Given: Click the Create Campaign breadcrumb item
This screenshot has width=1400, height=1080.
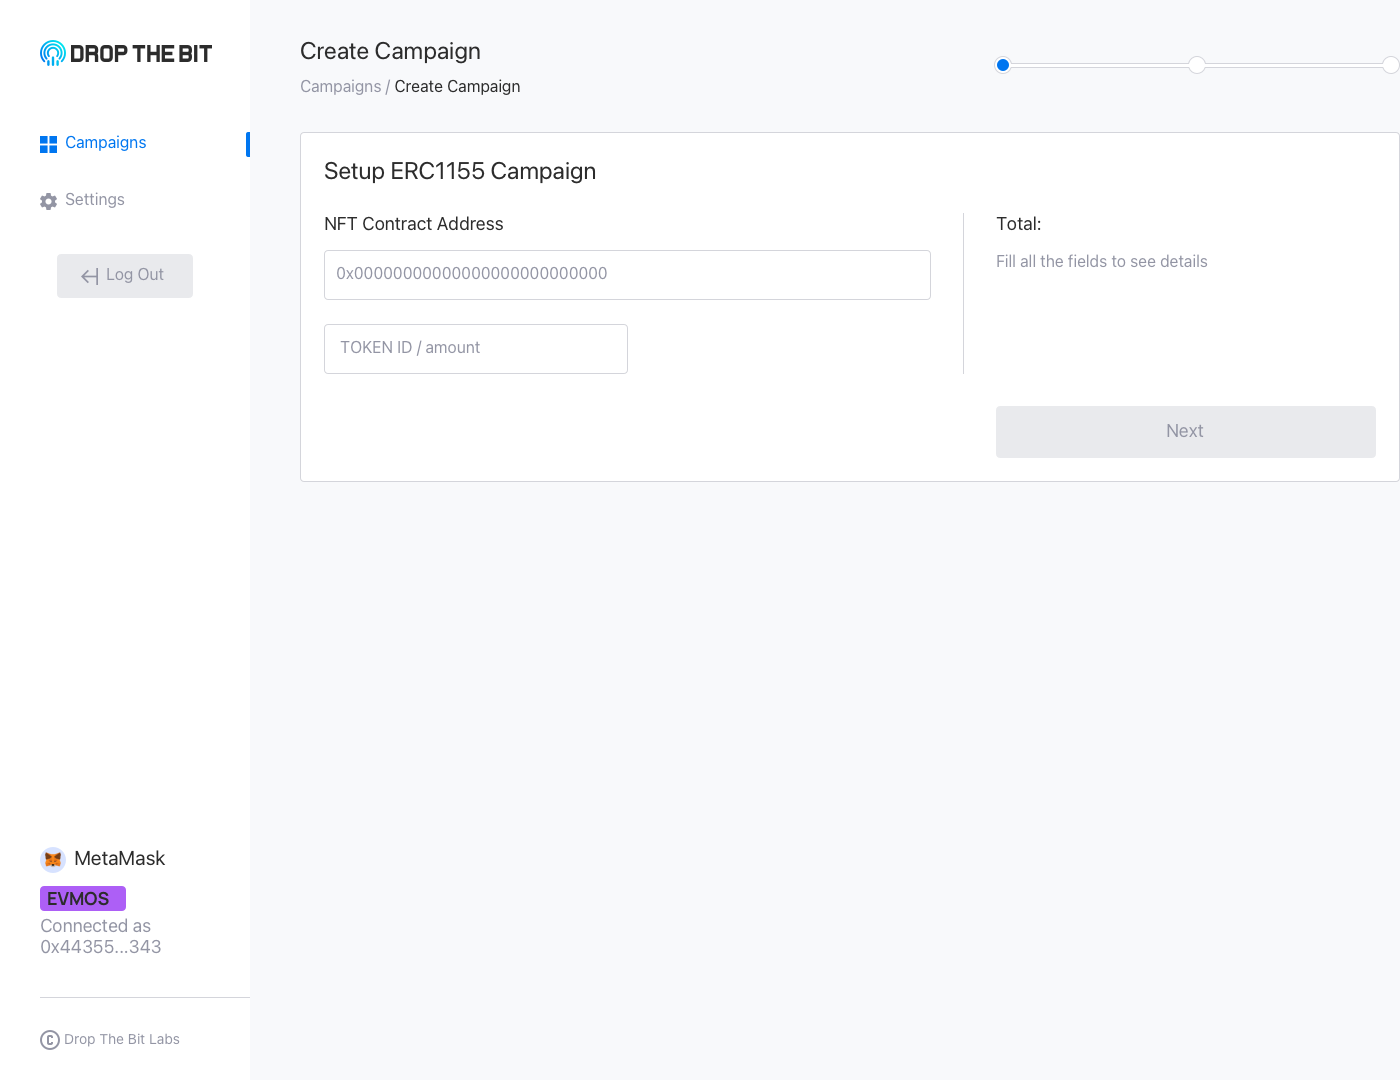Looking at the screenshot, I should tap(457, 87).
